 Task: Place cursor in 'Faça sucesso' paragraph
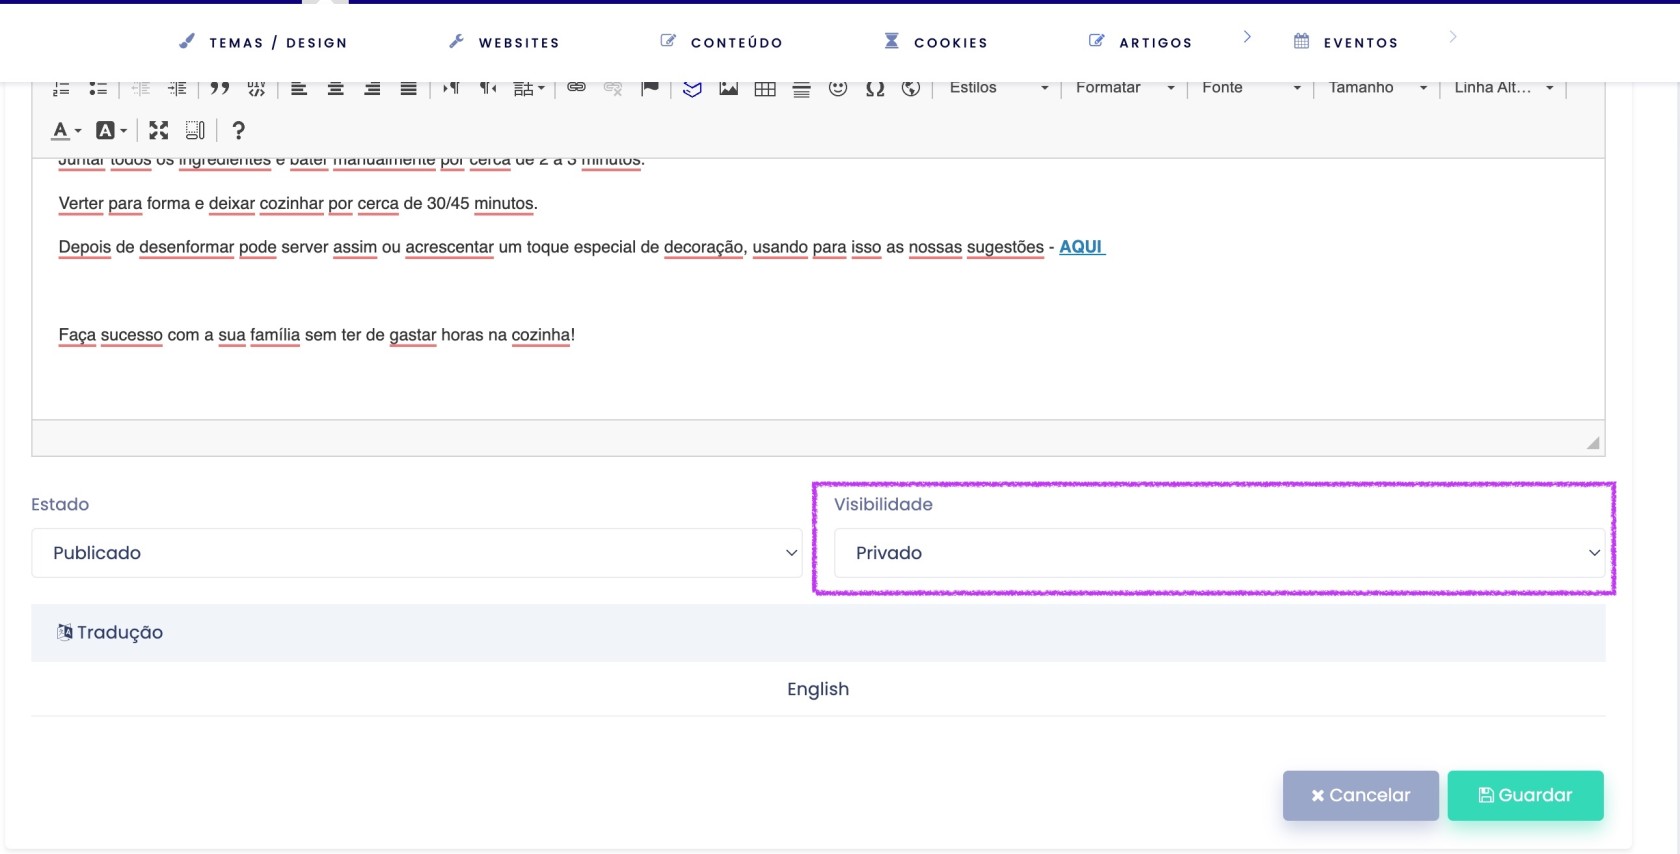316,335
